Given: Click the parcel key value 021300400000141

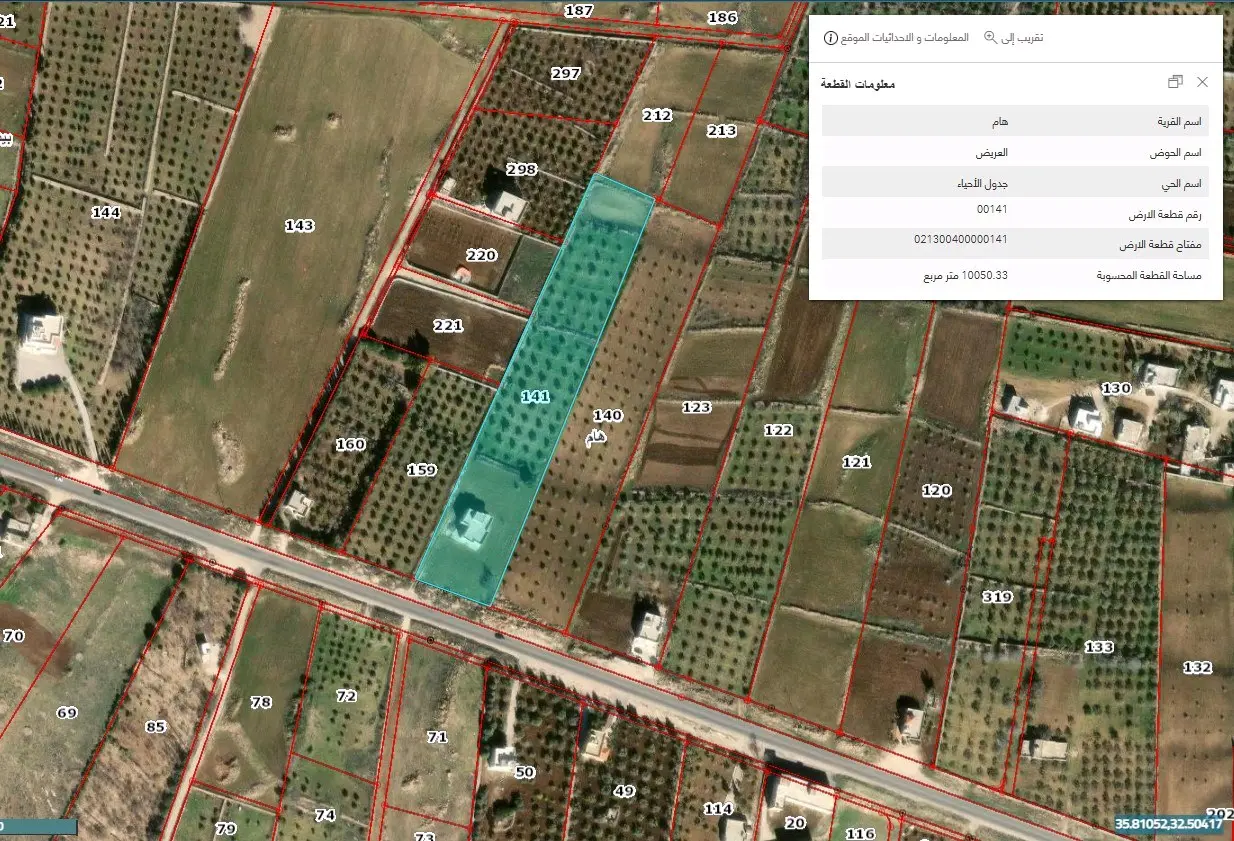Looking at the screenshot, I should (x=960, y=240).
